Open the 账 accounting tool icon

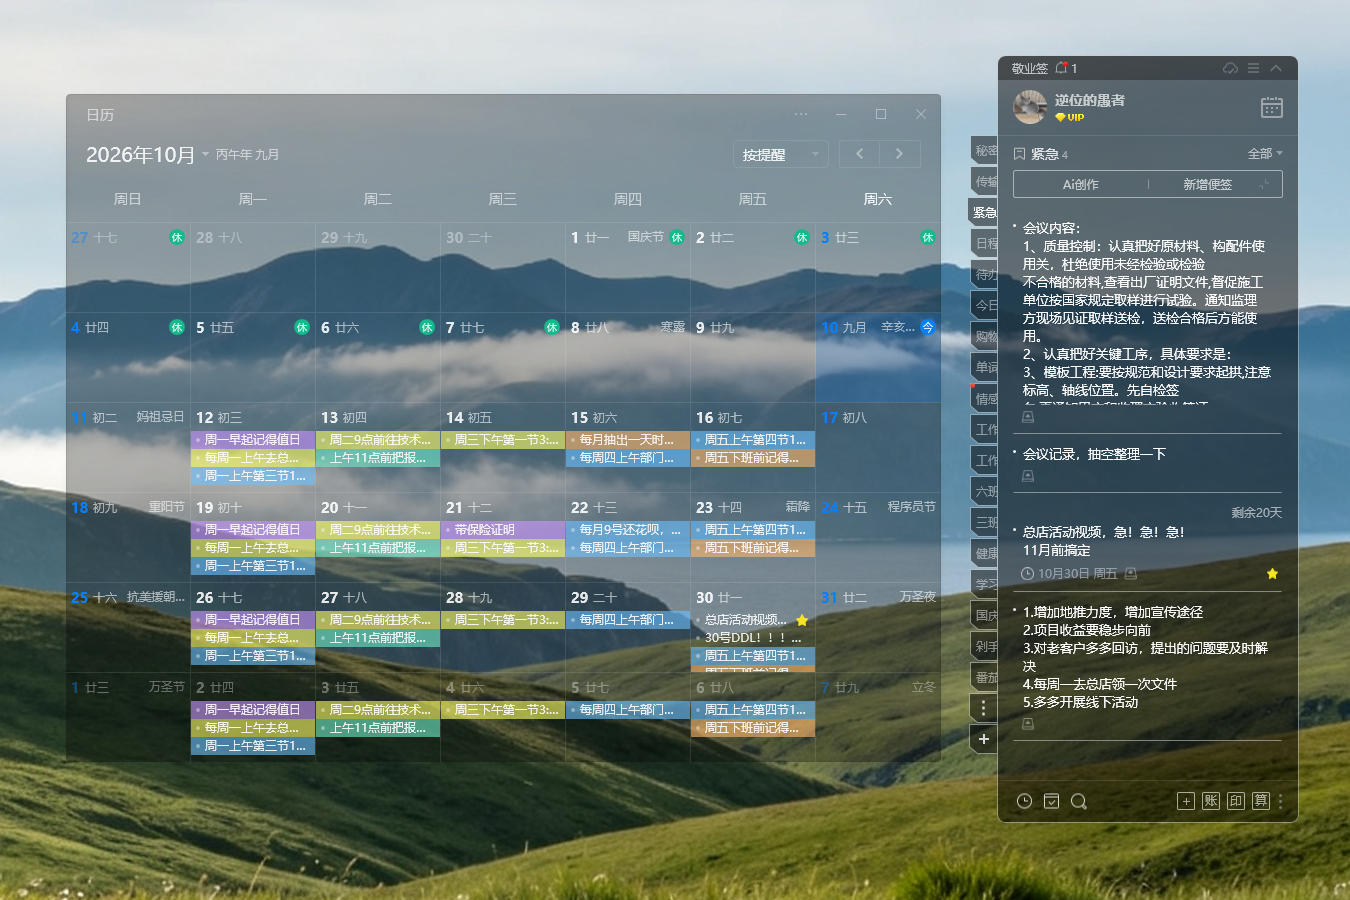pos(1211,801)
